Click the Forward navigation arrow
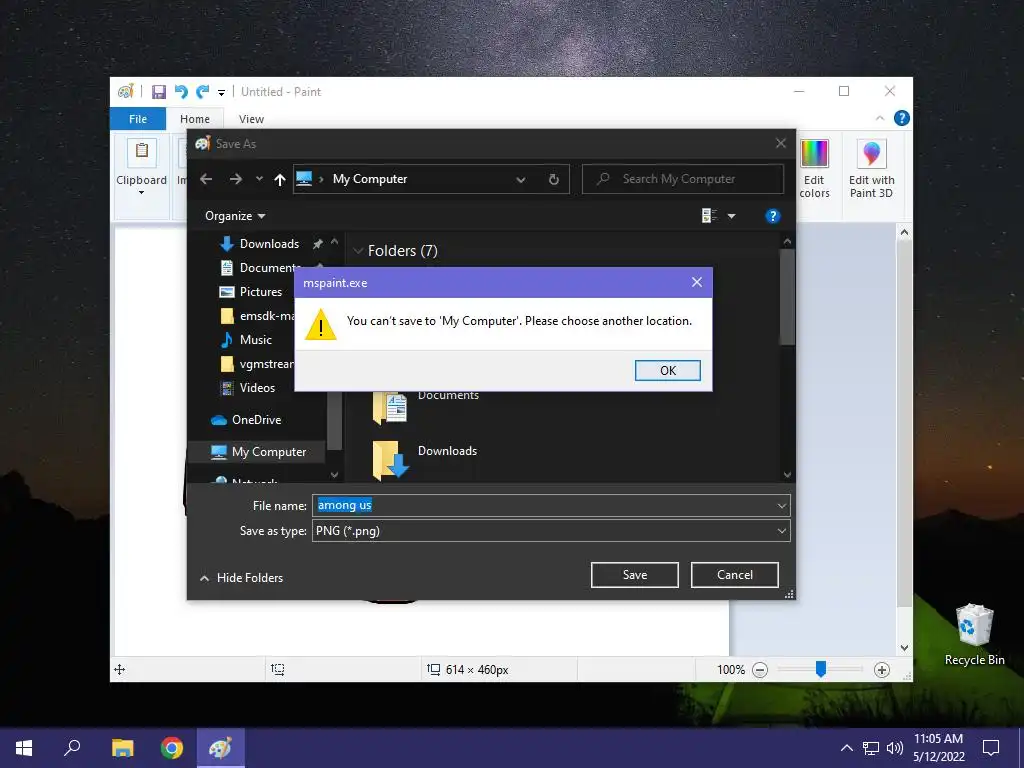 [x=236, y=179]
